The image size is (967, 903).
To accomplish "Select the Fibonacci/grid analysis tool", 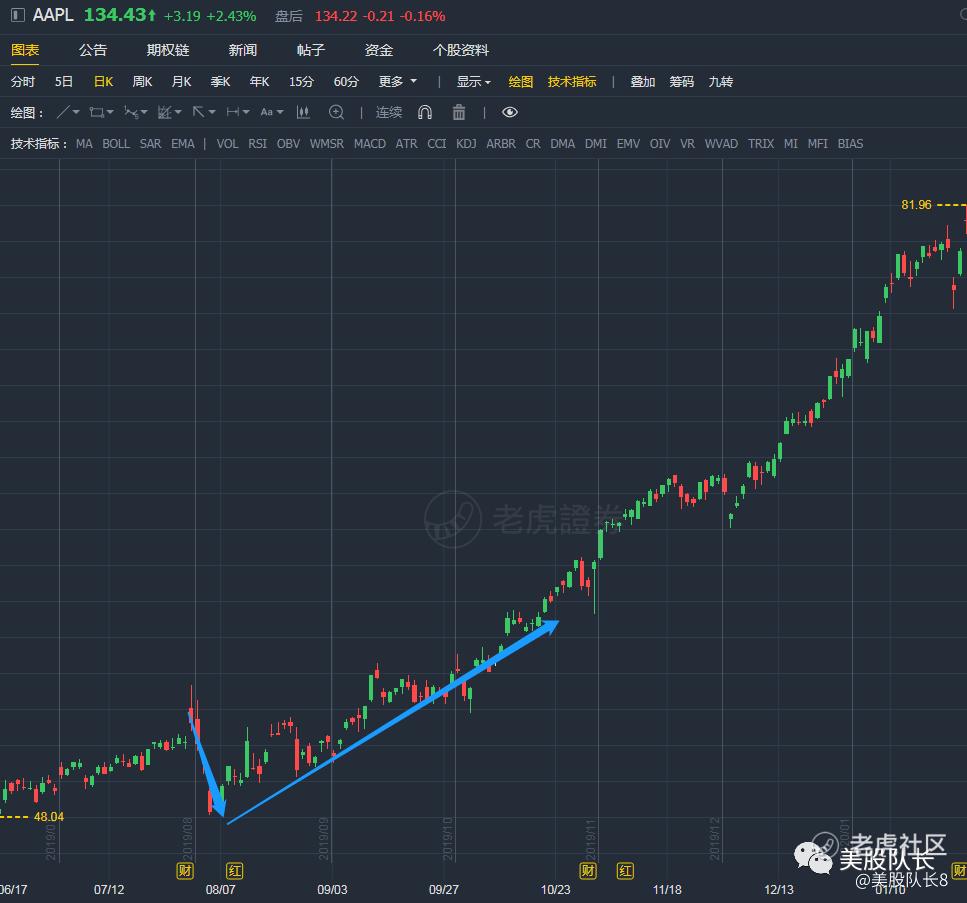I will click(164, 112).
